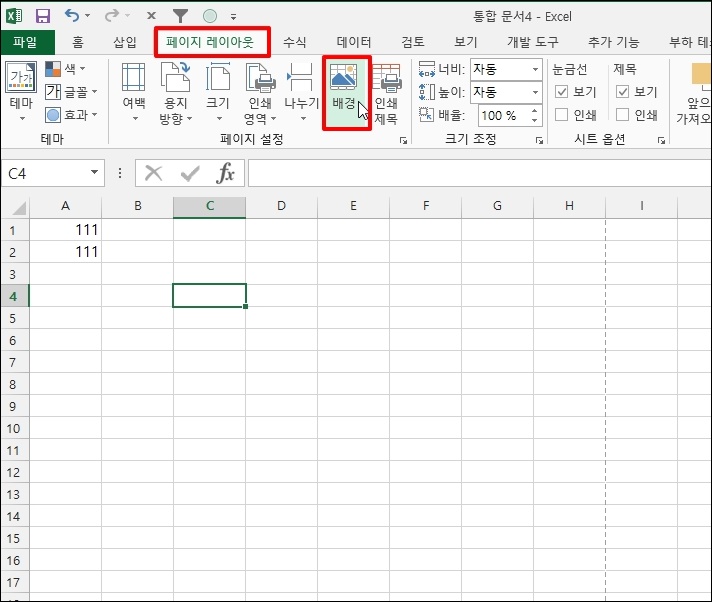
Task: Increase the 배율 (Scale) percent spinner
Action: click(x=534, y=111)
